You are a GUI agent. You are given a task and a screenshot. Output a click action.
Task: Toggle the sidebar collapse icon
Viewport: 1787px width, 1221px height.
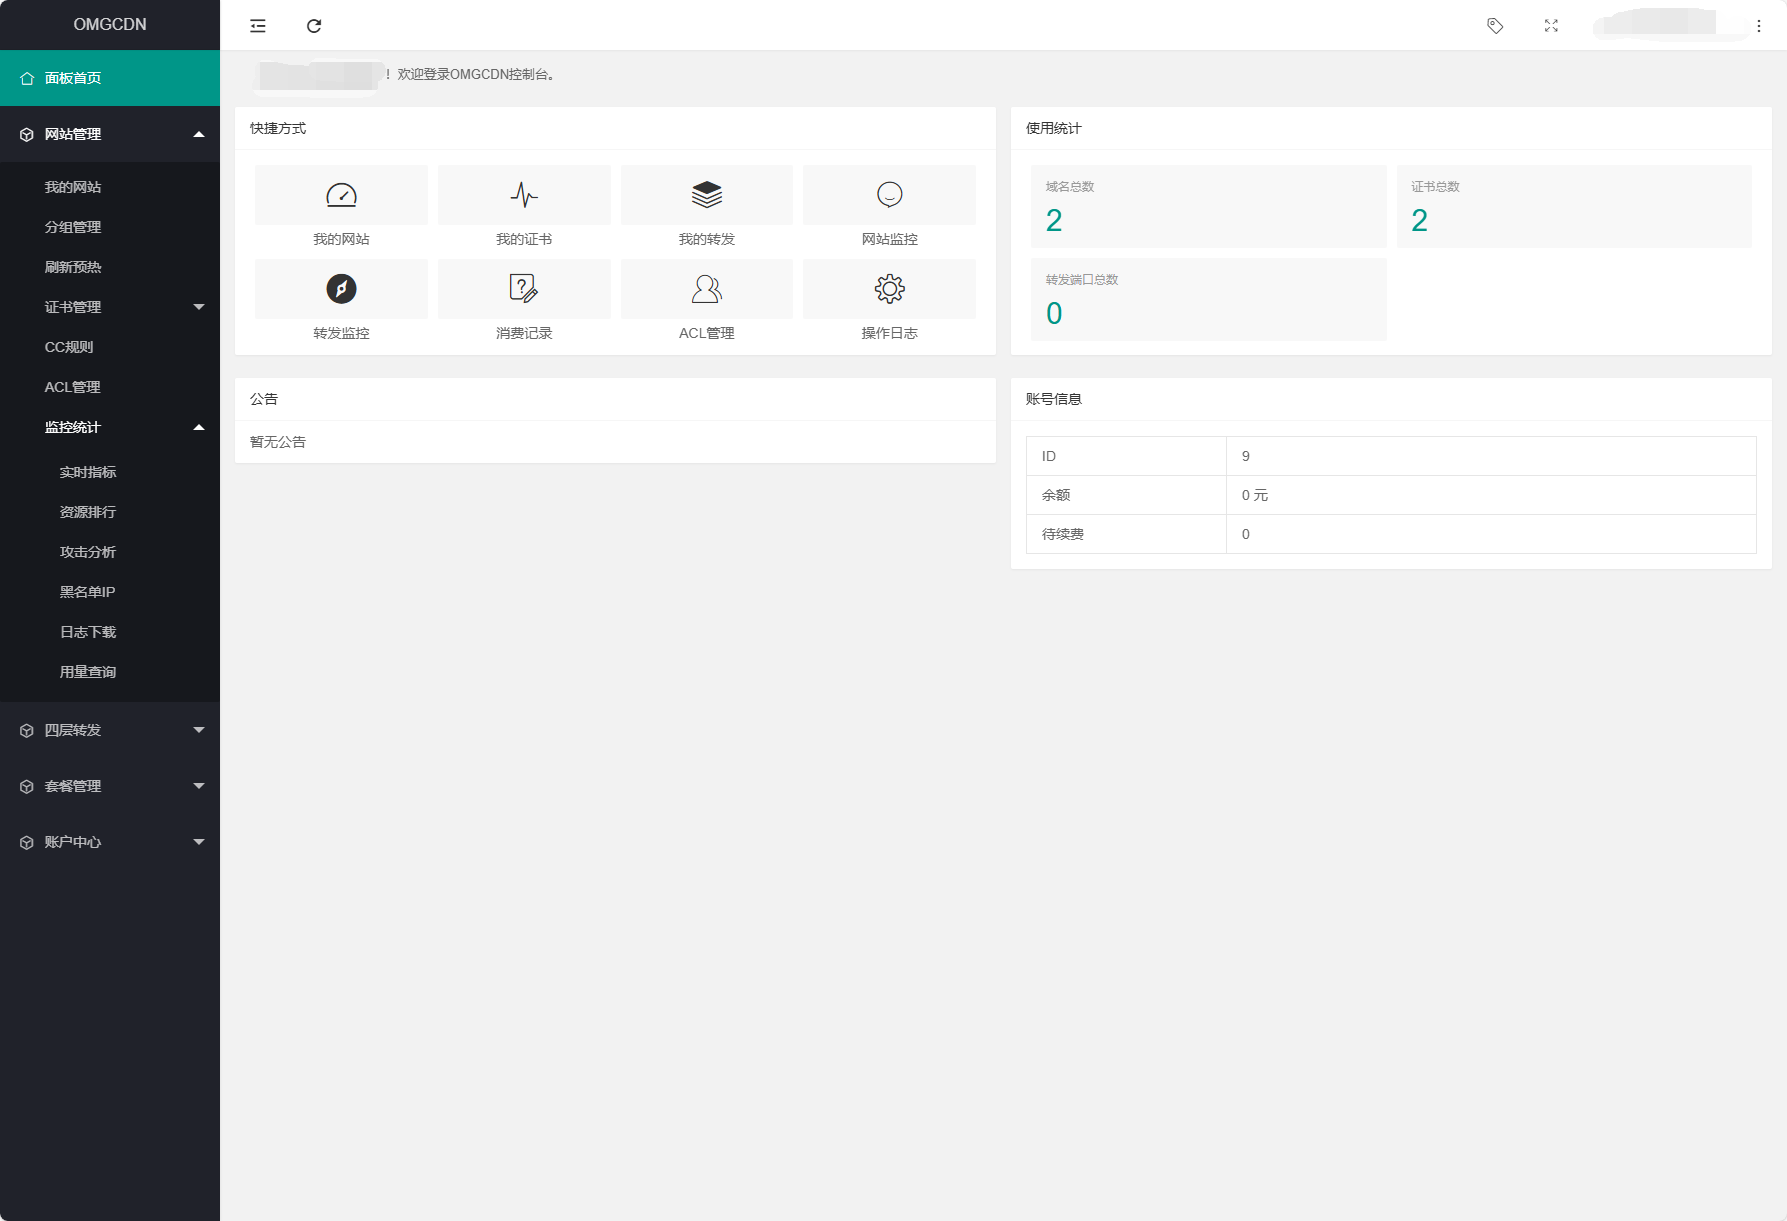[x=258, y=26]
